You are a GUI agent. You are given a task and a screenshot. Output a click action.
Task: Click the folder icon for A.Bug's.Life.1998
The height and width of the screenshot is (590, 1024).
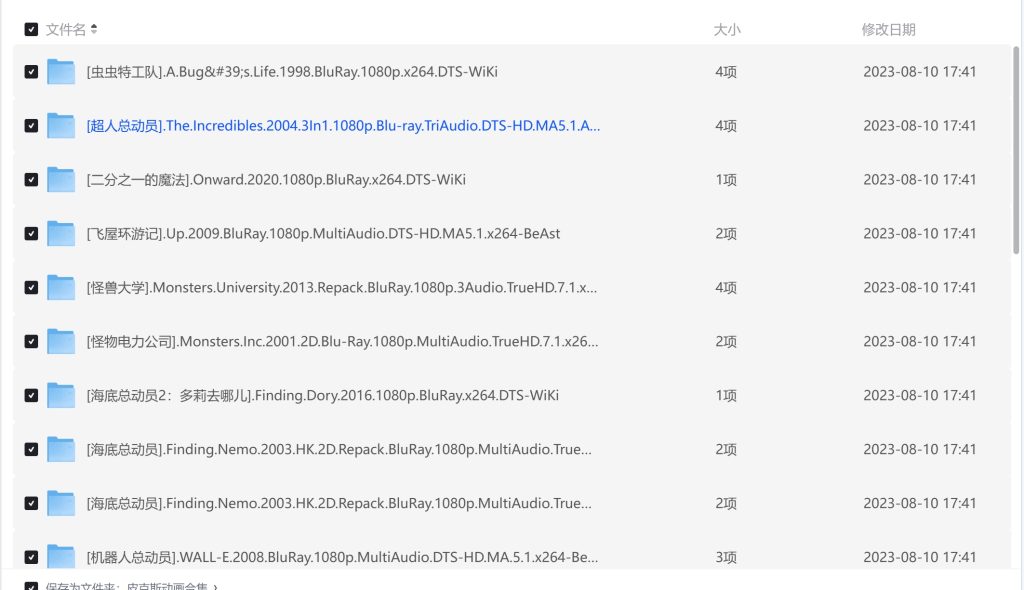61,72
